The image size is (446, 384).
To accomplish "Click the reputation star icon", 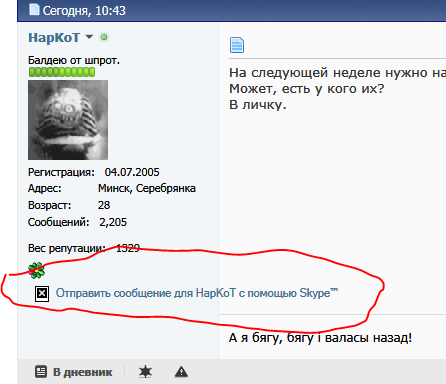I will click(x=145, y=371).
